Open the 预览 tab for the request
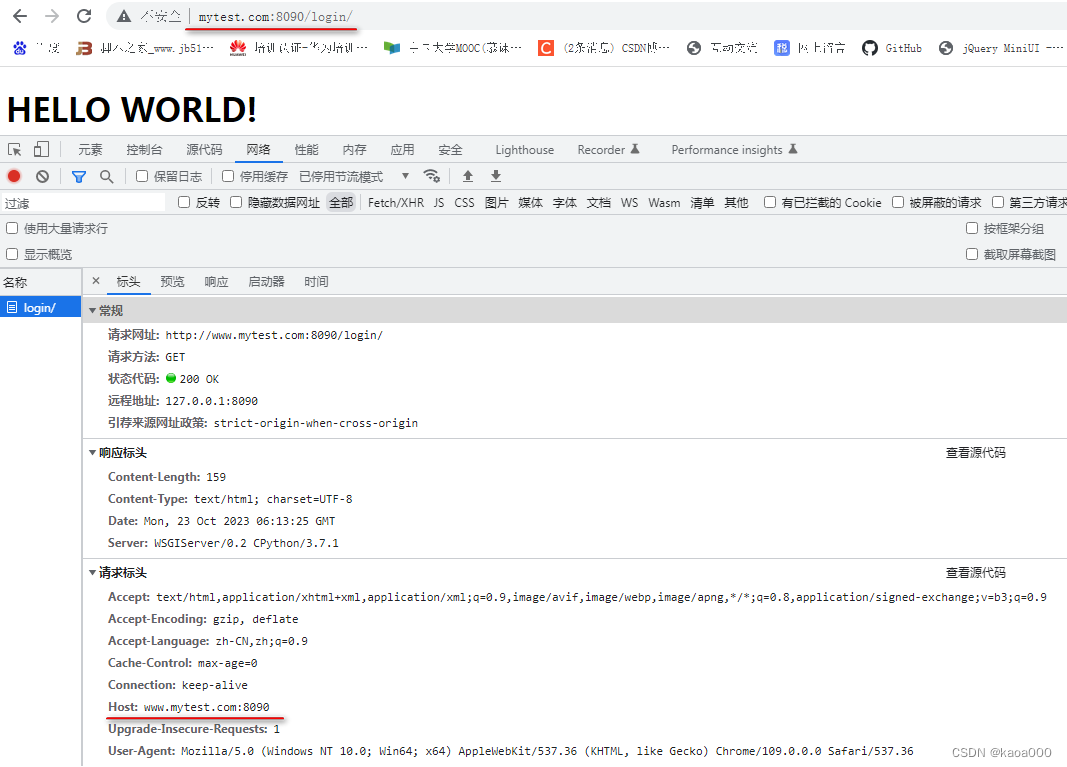 click(172, 281)
